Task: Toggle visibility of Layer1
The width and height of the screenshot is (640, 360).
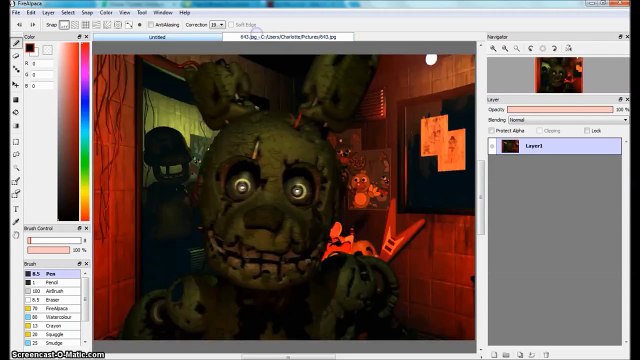Action: click(x=492, y=146)
